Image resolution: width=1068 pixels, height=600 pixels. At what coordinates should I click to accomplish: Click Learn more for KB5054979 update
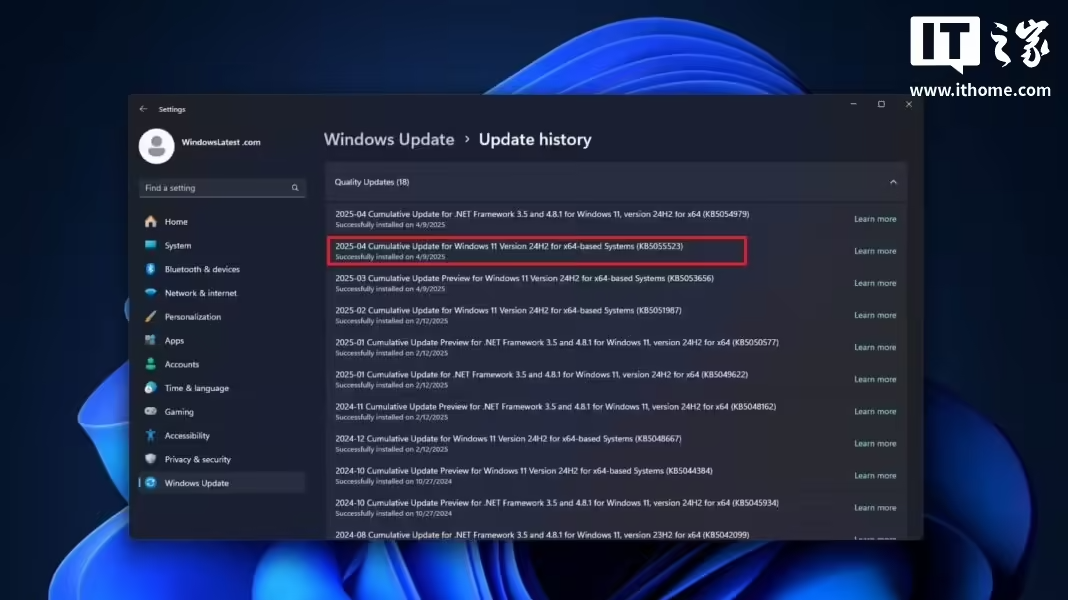[x=875, y=219]
